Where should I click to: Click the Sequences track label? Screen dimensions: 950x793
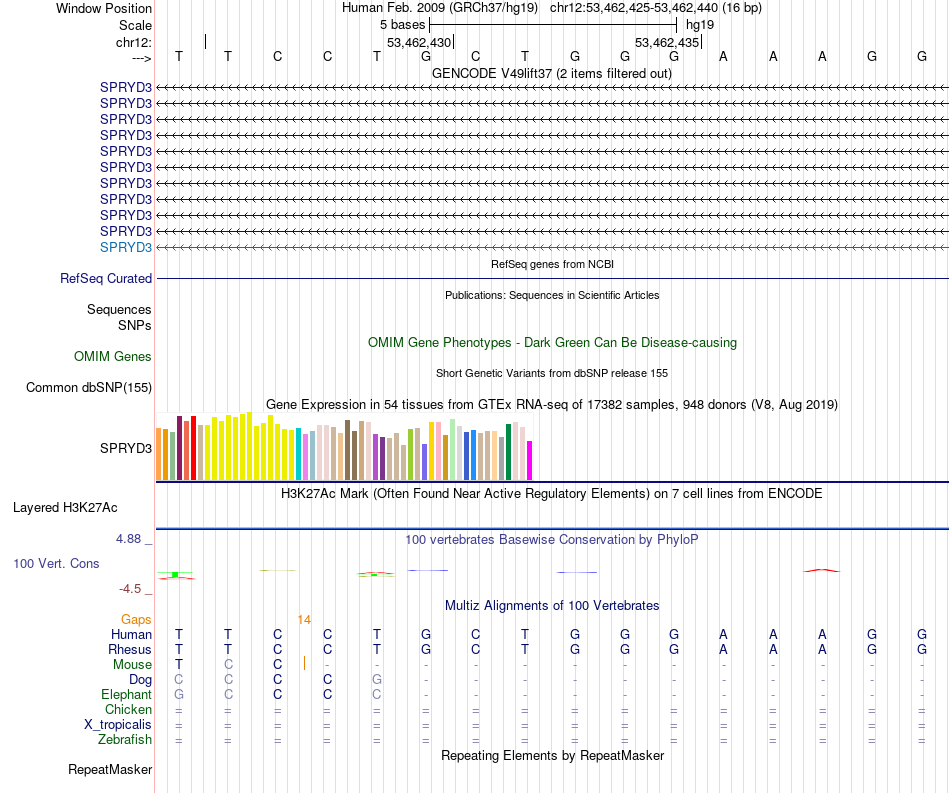pos(119,310)
